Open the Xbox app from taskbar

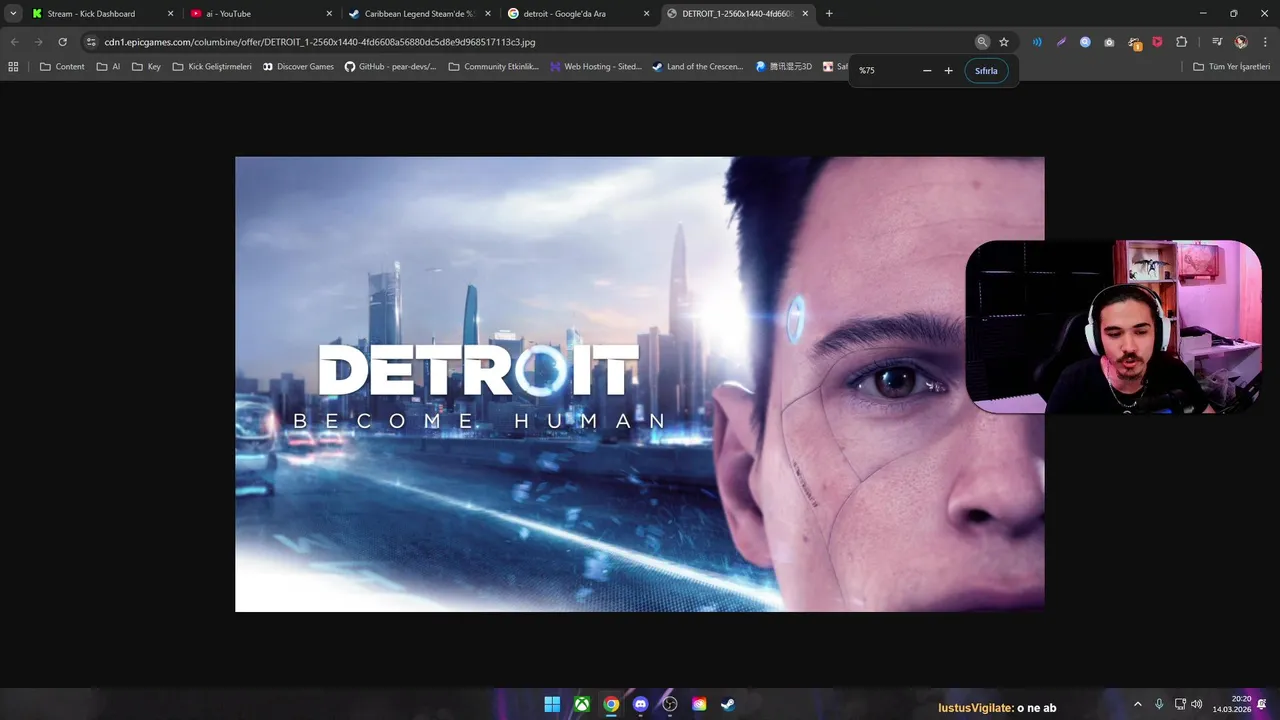coord(581,704)
